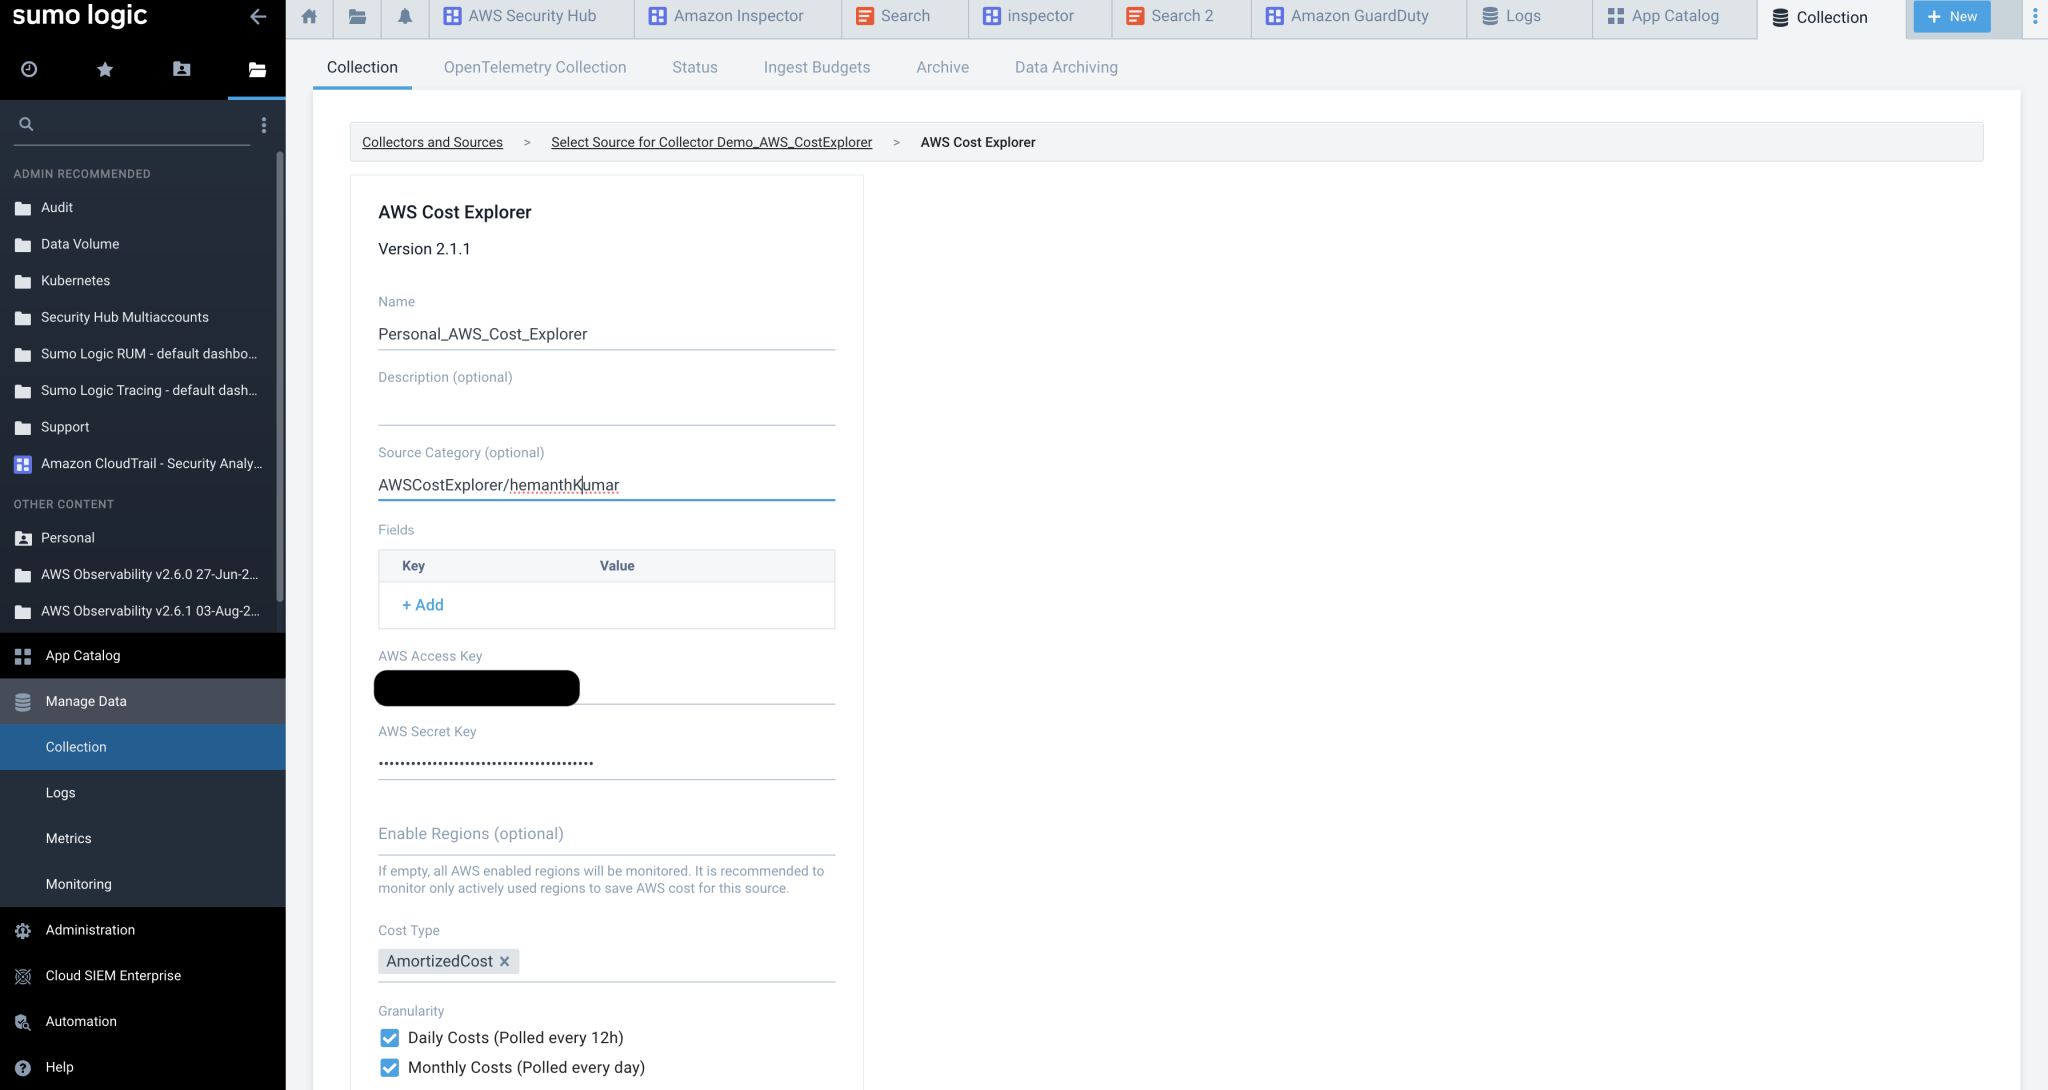Click the Description input field

(606, 410)
